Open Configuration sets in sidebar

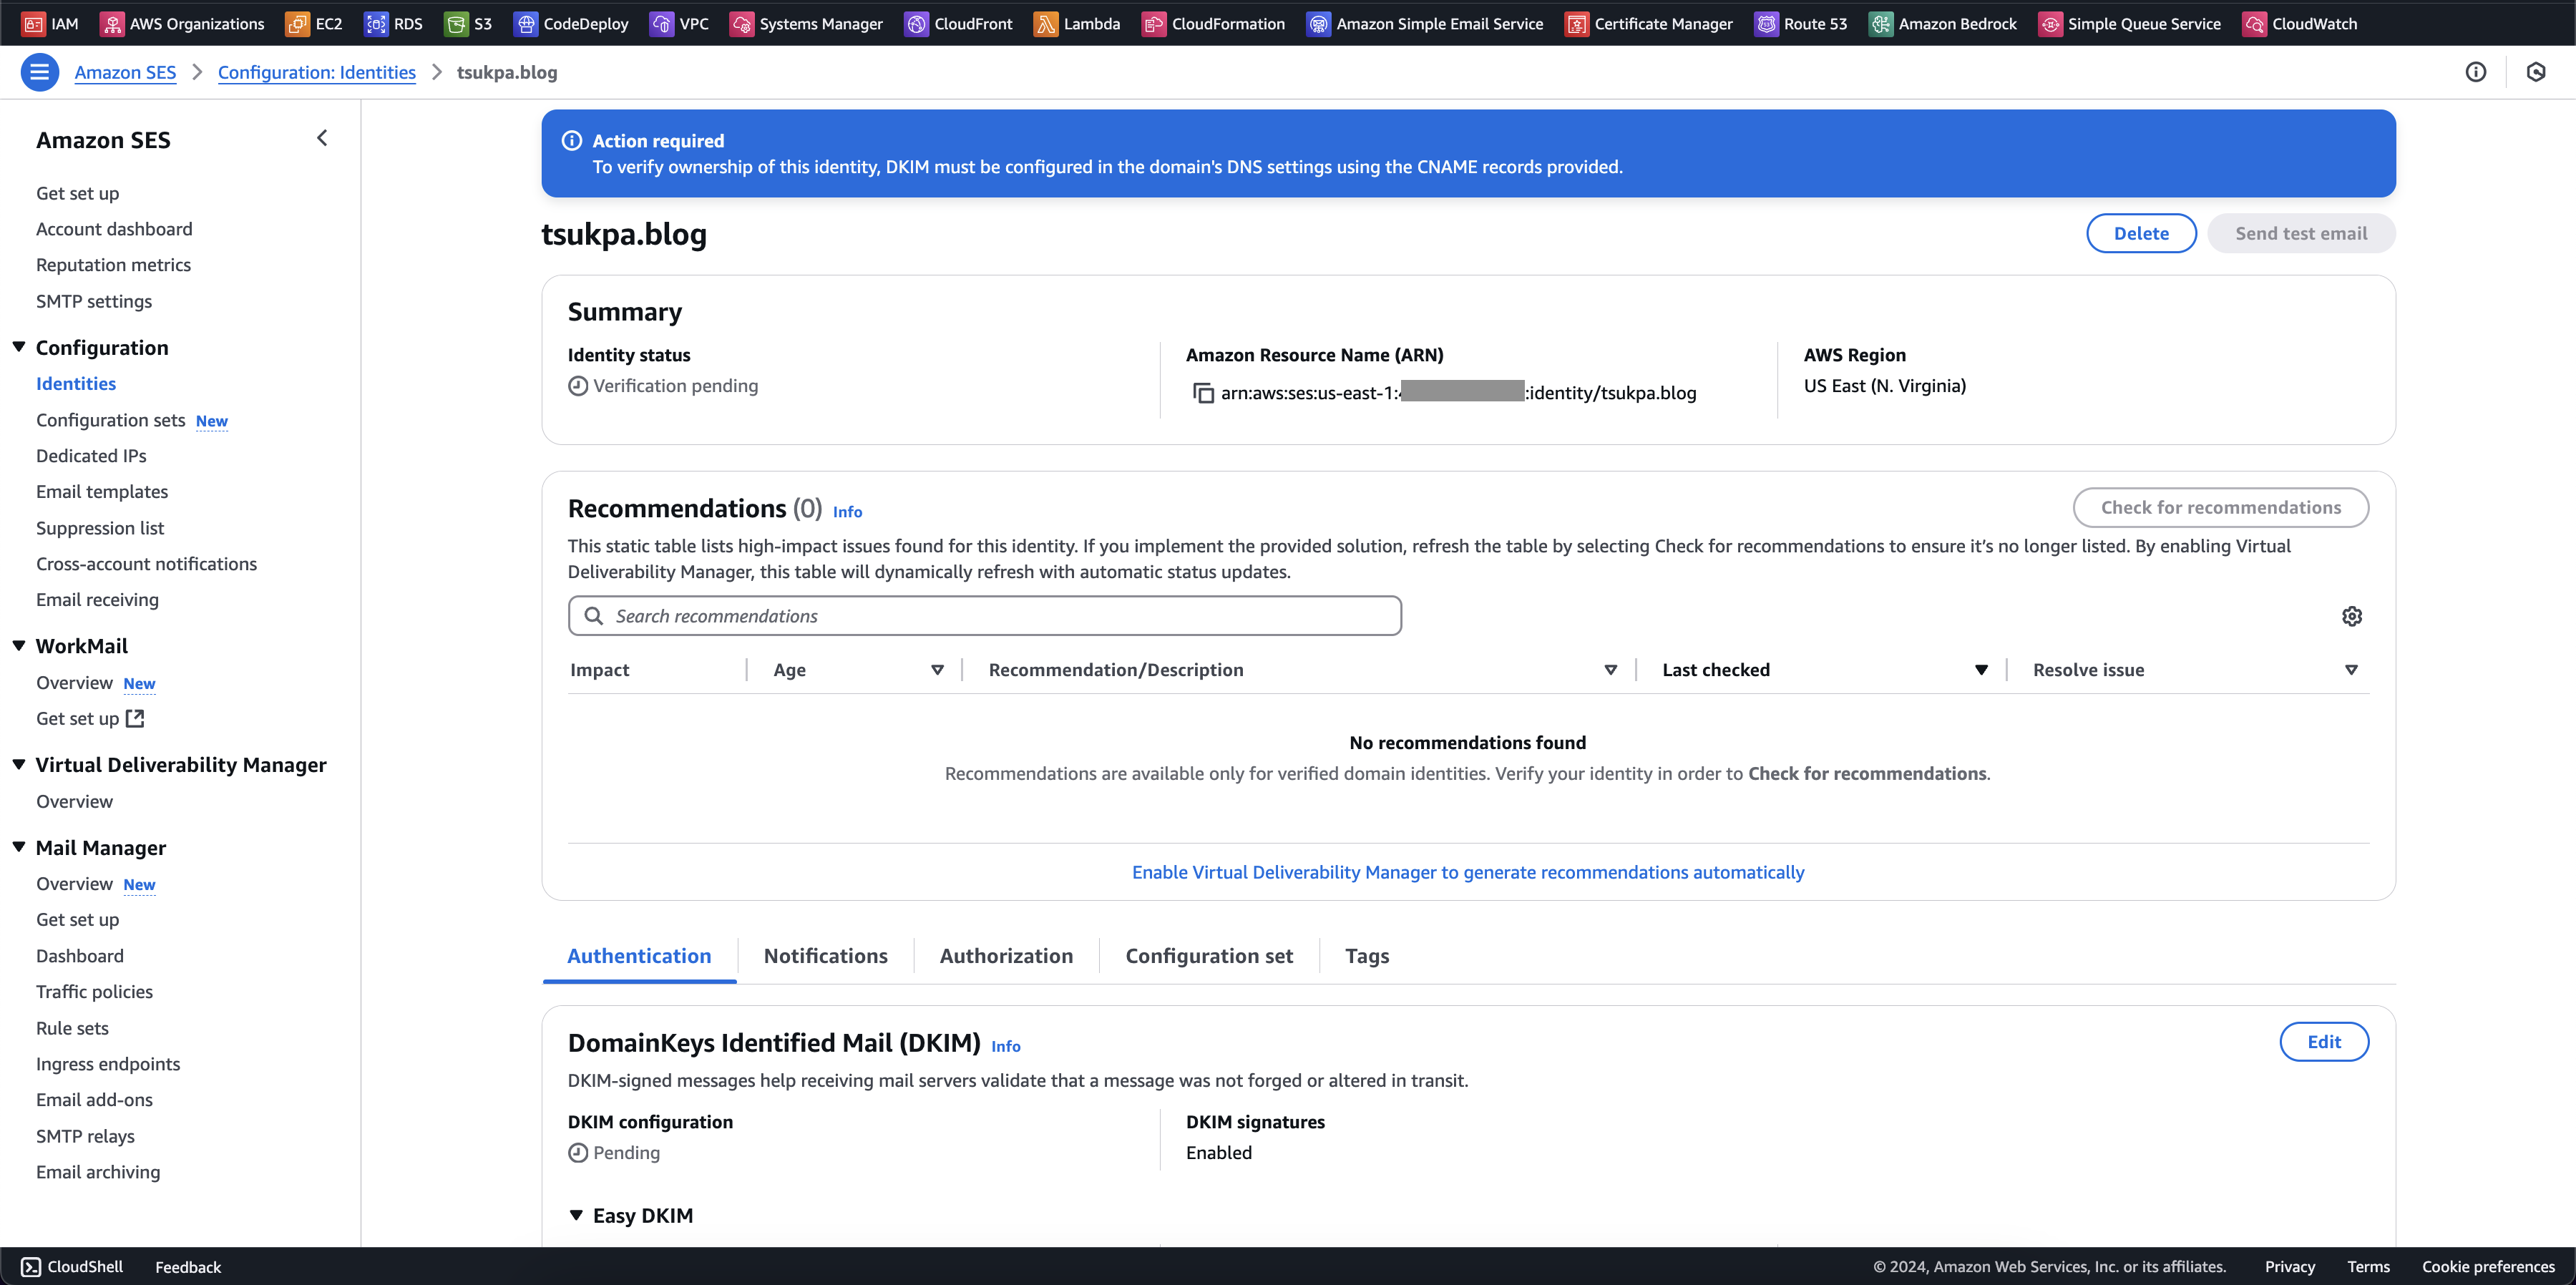coord(111,420)
